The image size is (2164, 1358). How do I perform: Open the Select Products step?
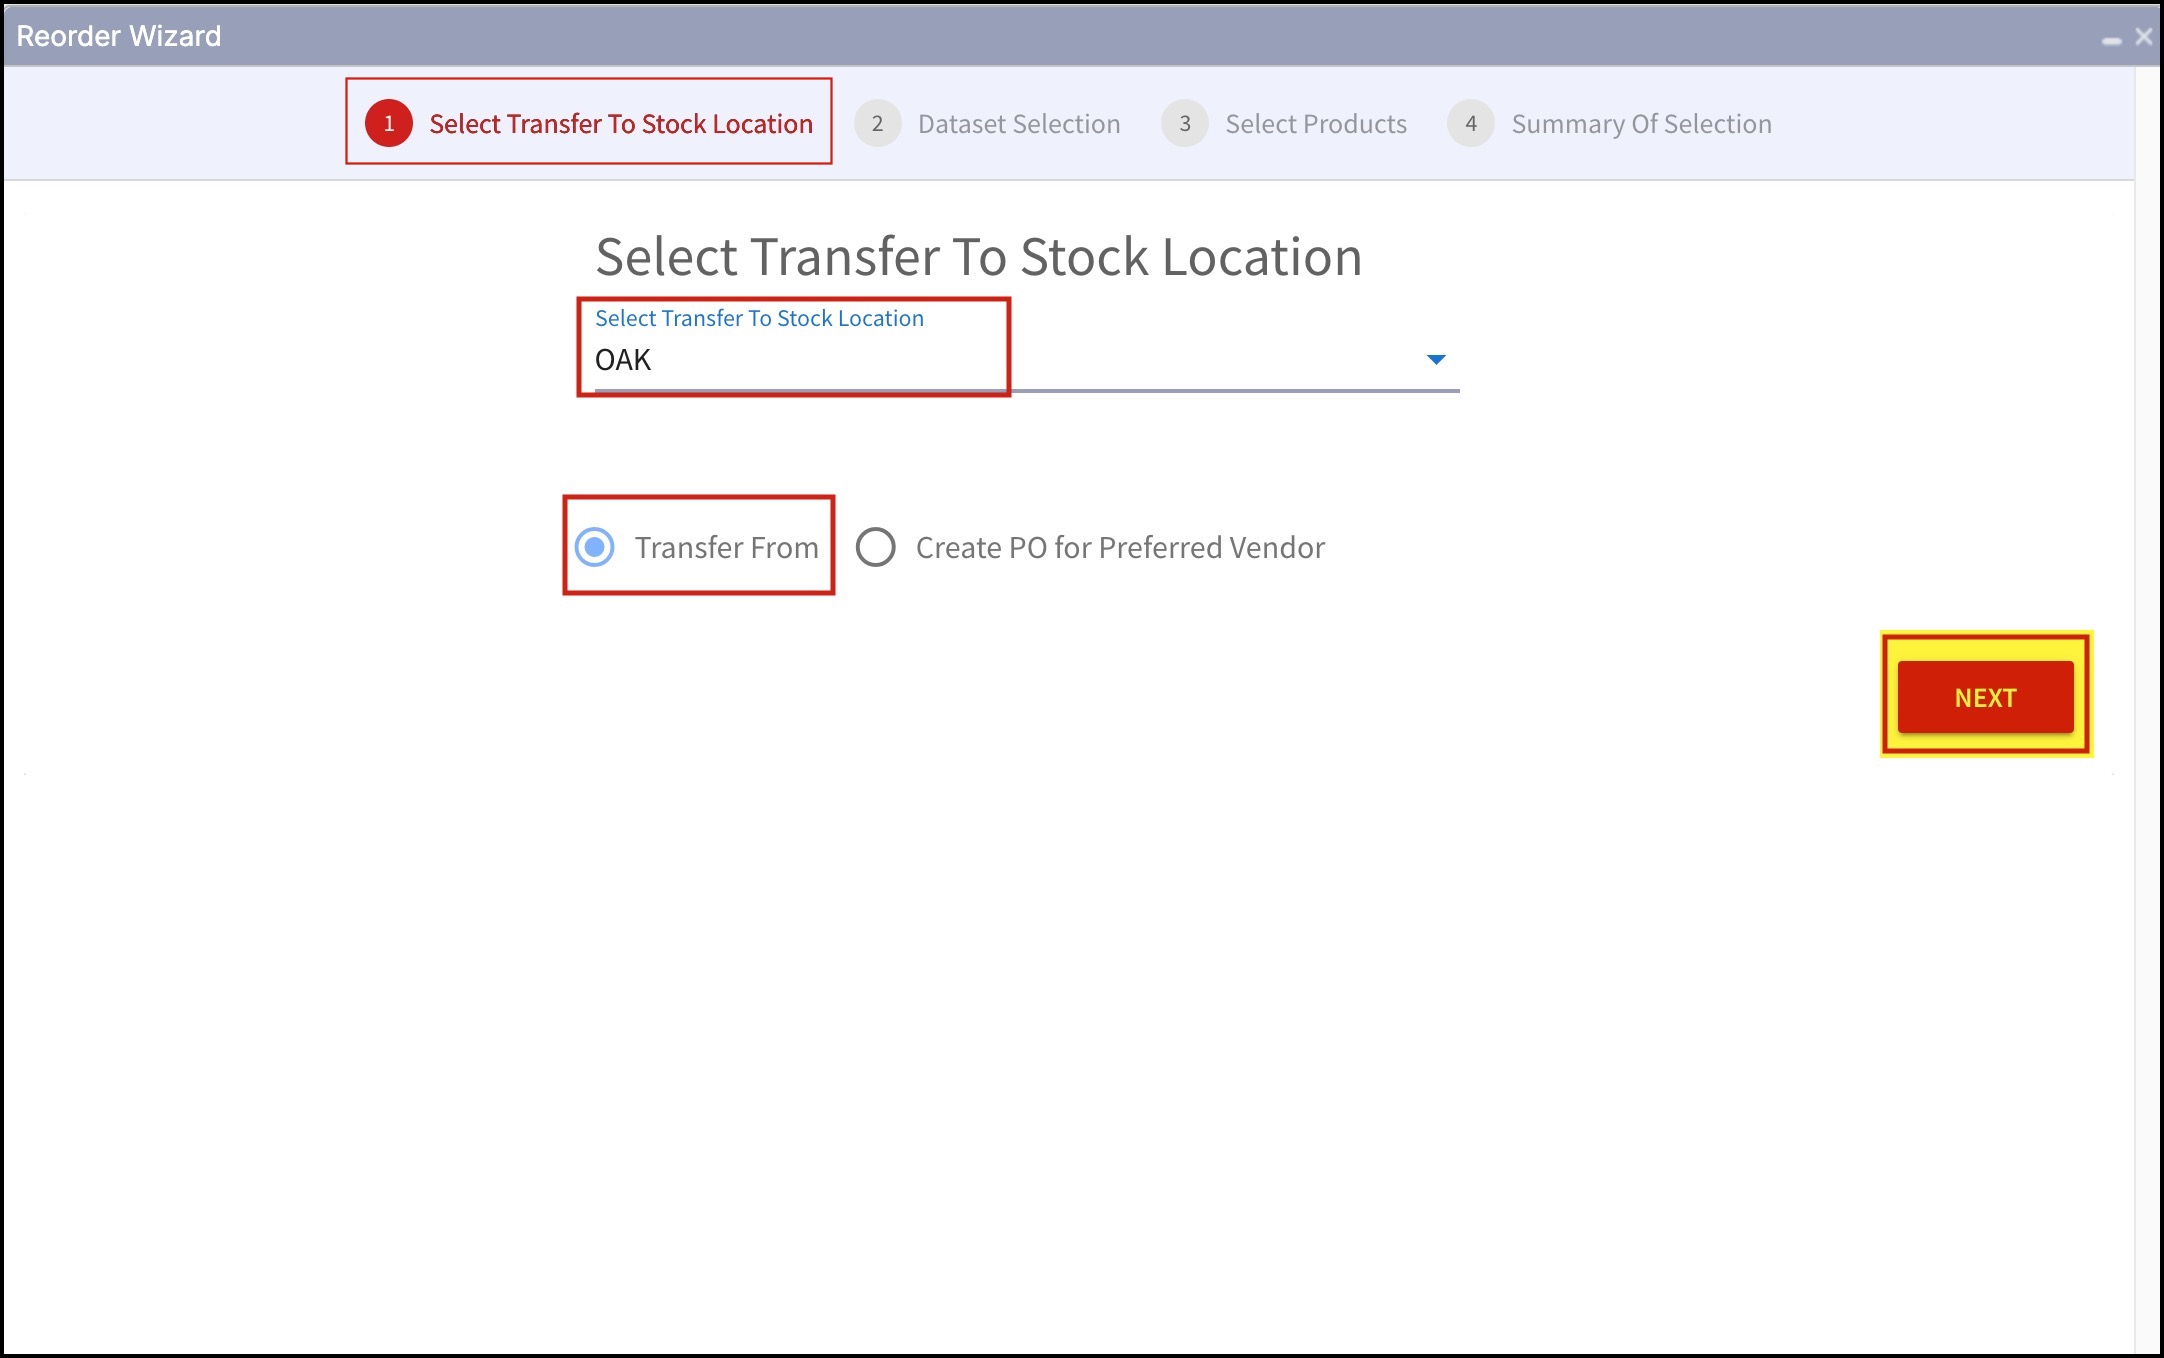(1315, 124)
